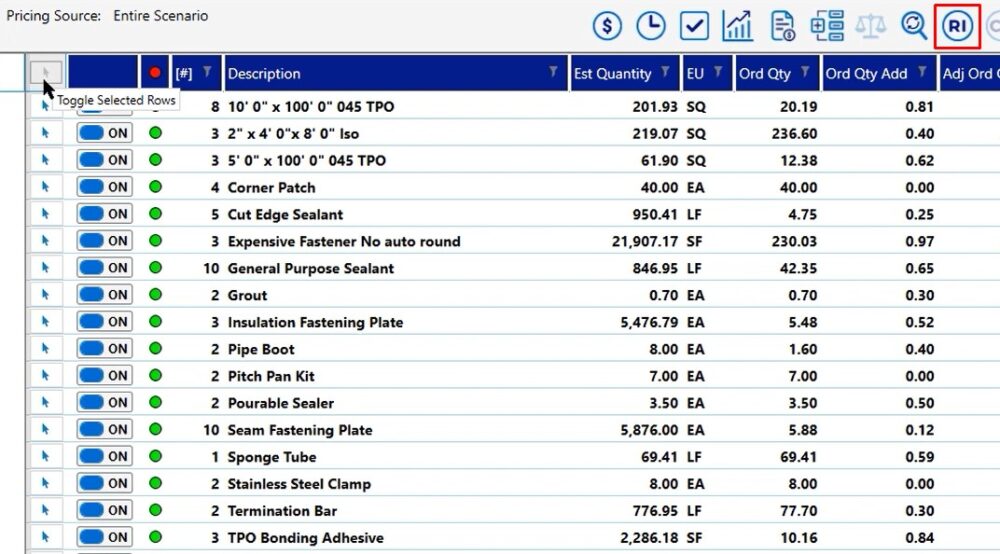Open the growth chart icon
This screenshot has height=554, width=1000.
tap(738, 26)
